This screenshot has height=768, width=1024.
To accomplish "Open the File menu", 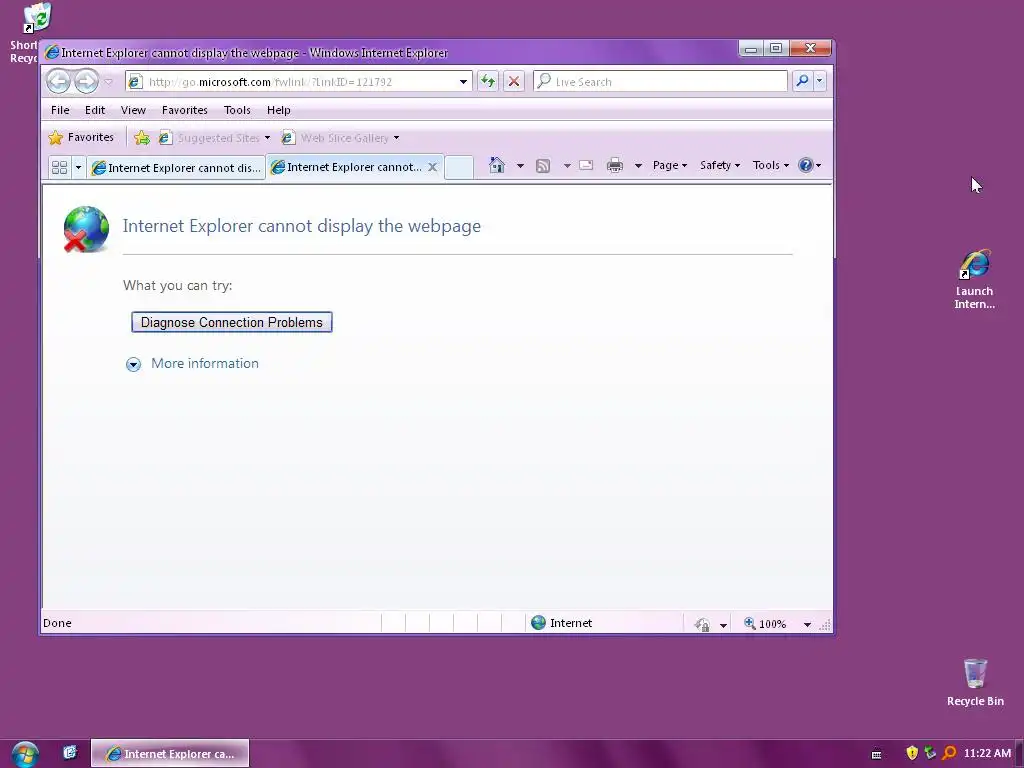I will (x=60, y=110).
